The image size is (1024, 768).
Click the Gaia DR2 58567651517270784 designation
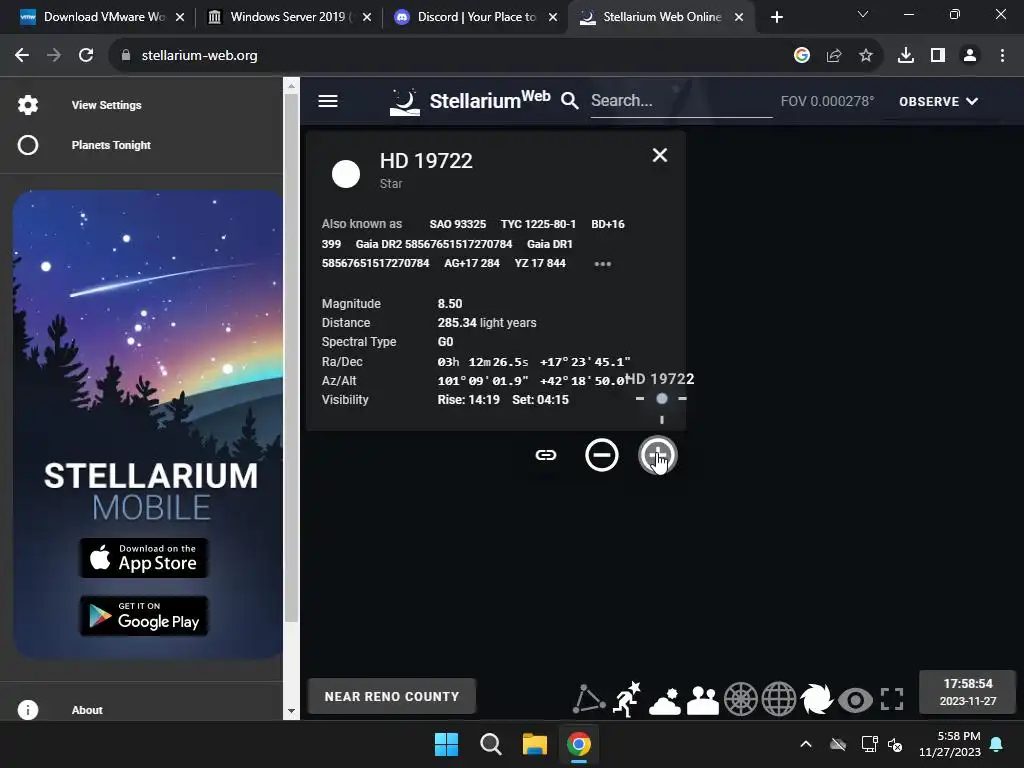434,244
